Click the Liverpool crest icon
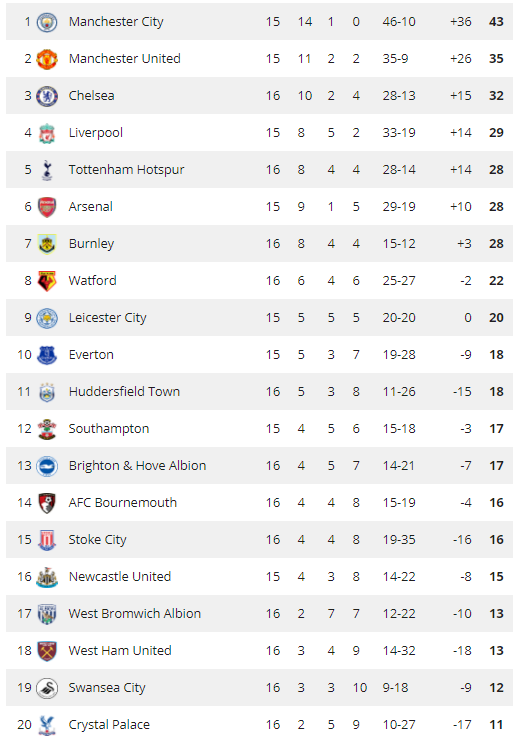This screenshot has width=517, height=745. [47, 133]
